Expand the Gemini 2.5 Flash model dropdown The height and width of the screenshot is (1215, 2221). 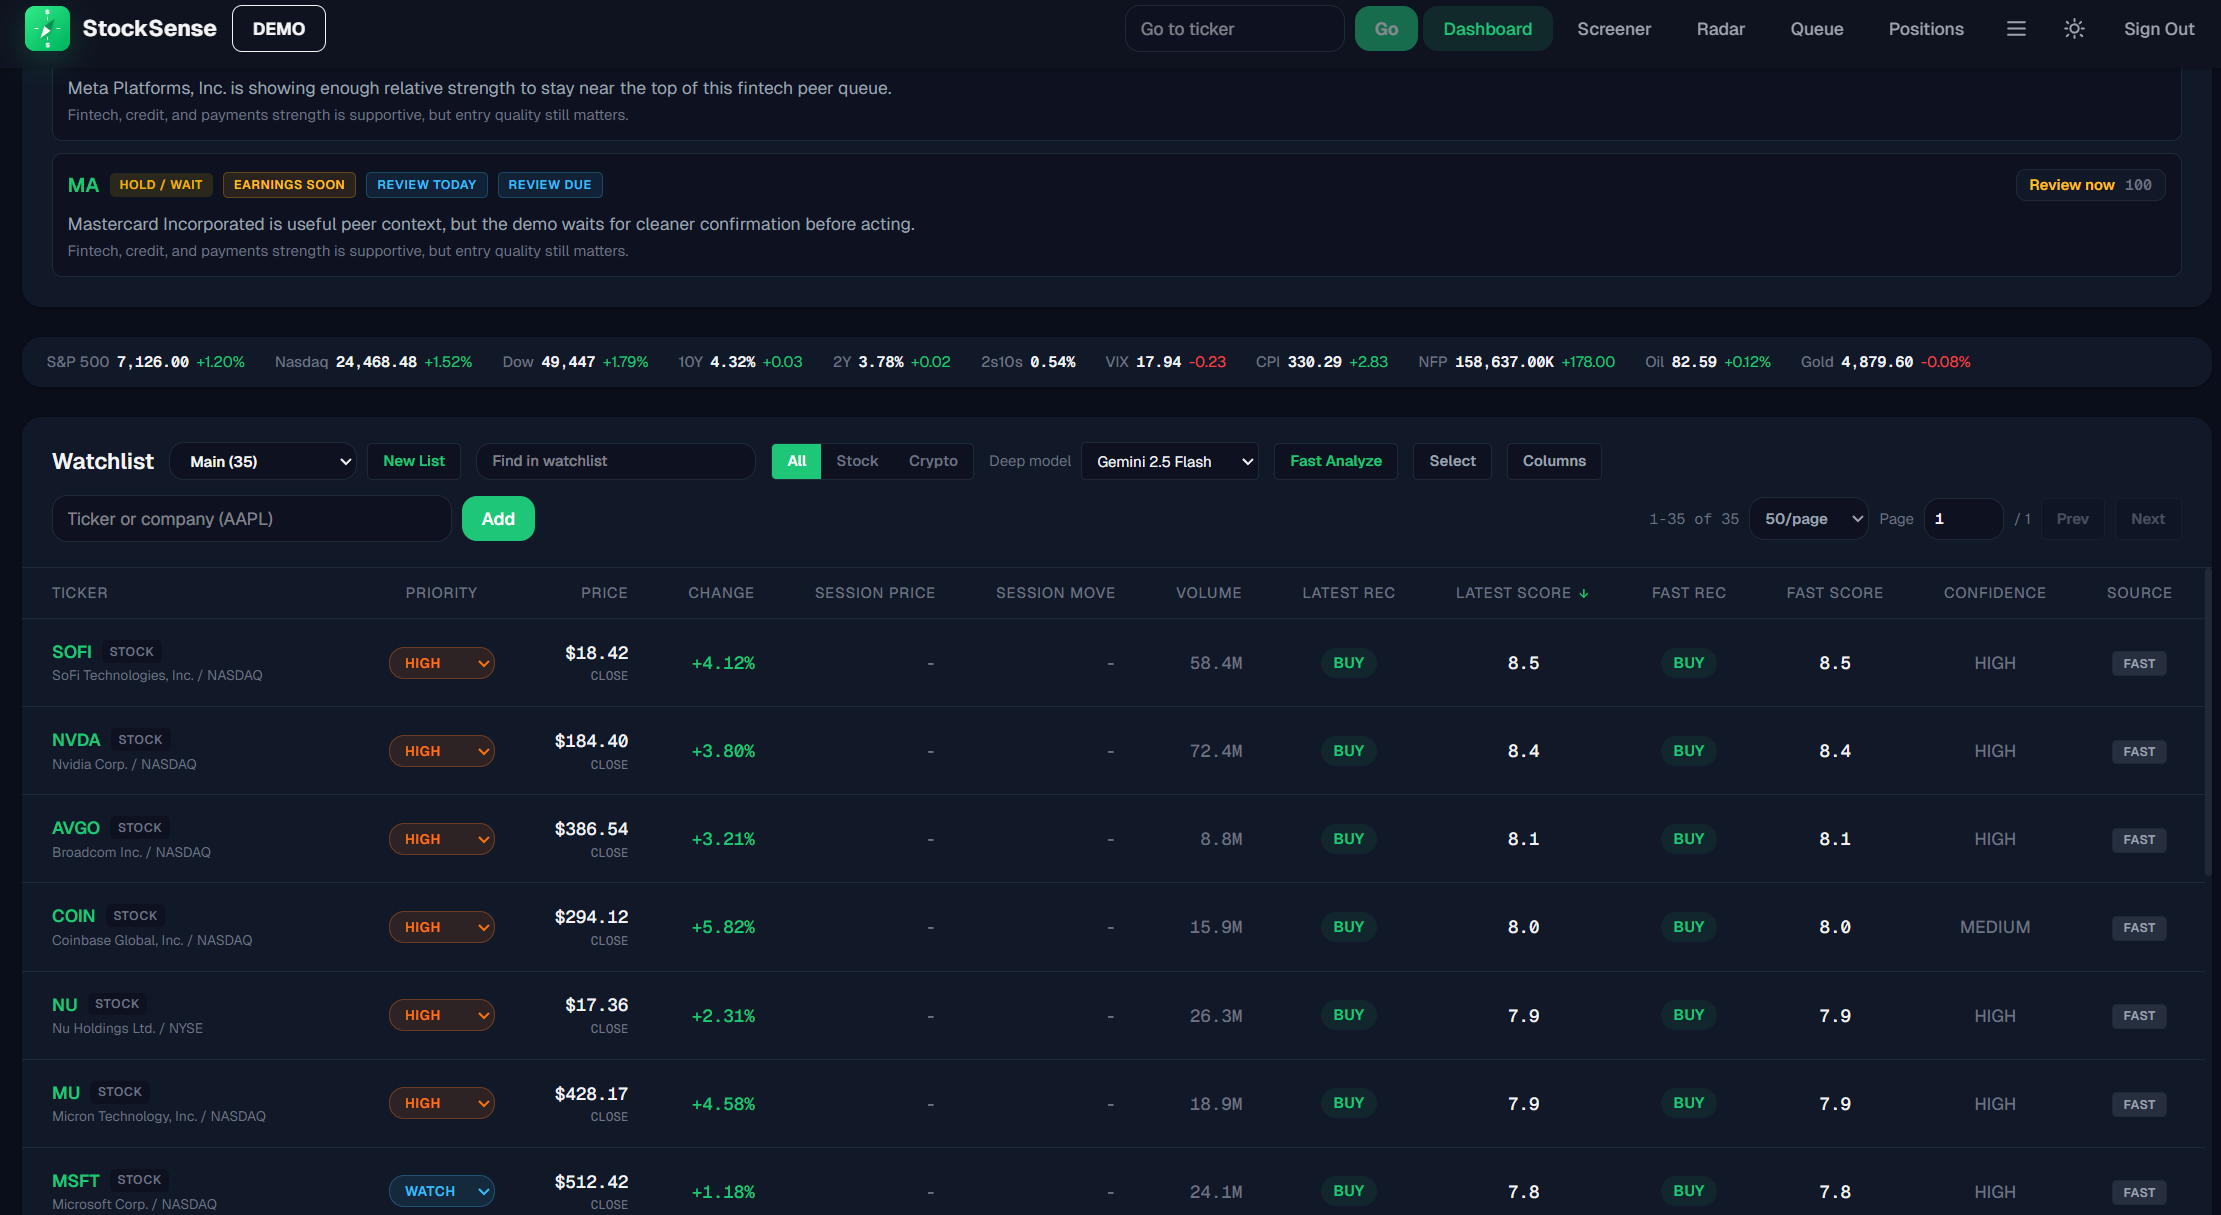(x=1170, y=461)
